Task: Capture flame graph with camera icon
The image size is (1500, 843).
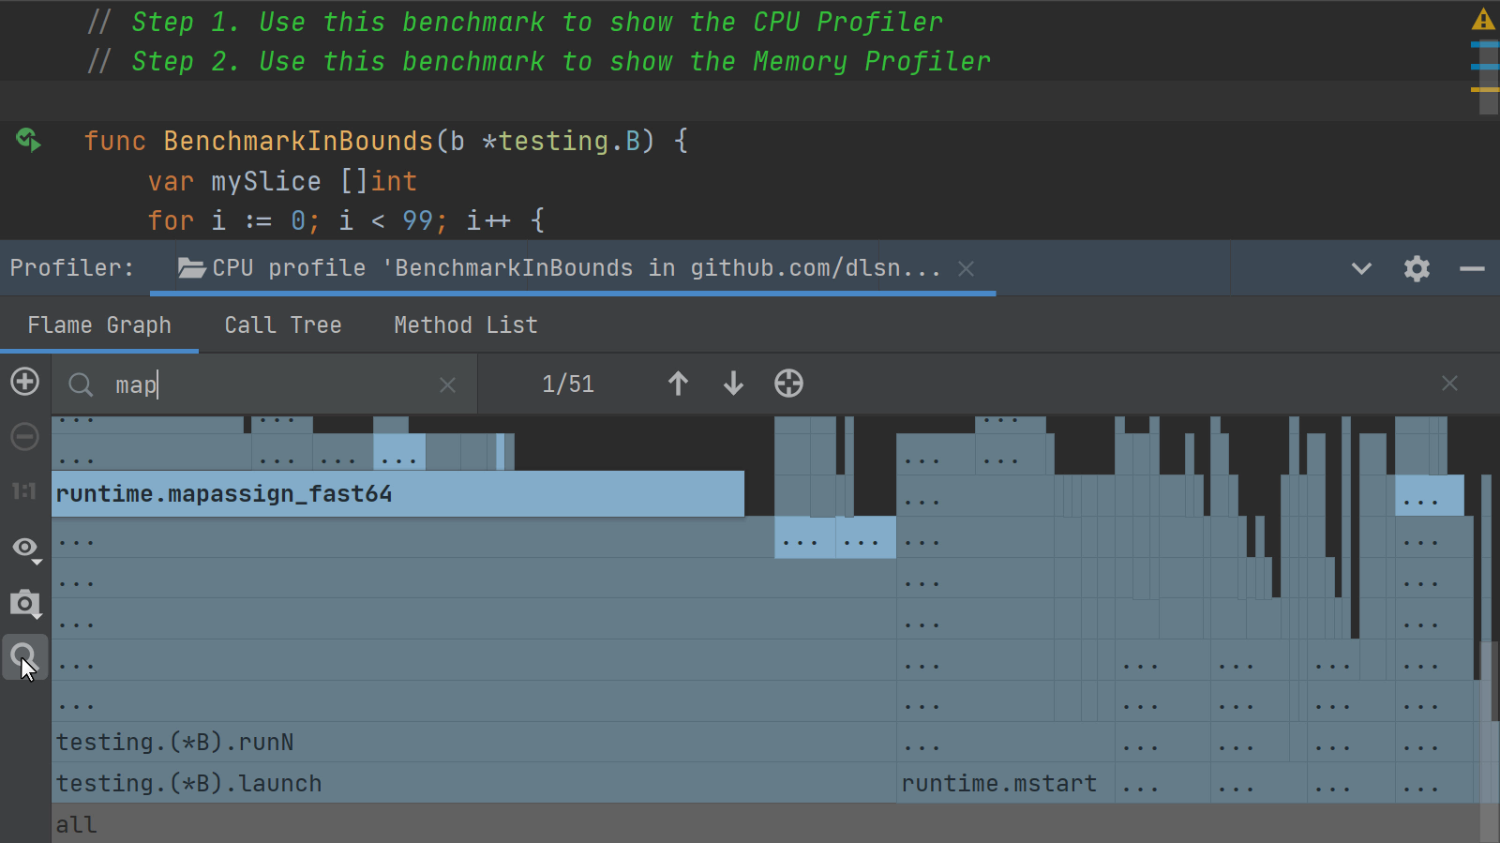Action: point(25,603)
